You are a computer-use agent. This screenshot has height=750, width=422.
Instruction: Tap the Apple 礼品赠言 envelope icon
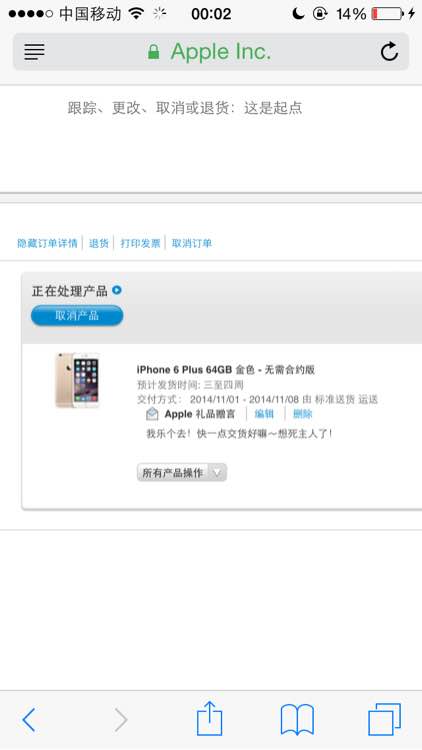152,414
